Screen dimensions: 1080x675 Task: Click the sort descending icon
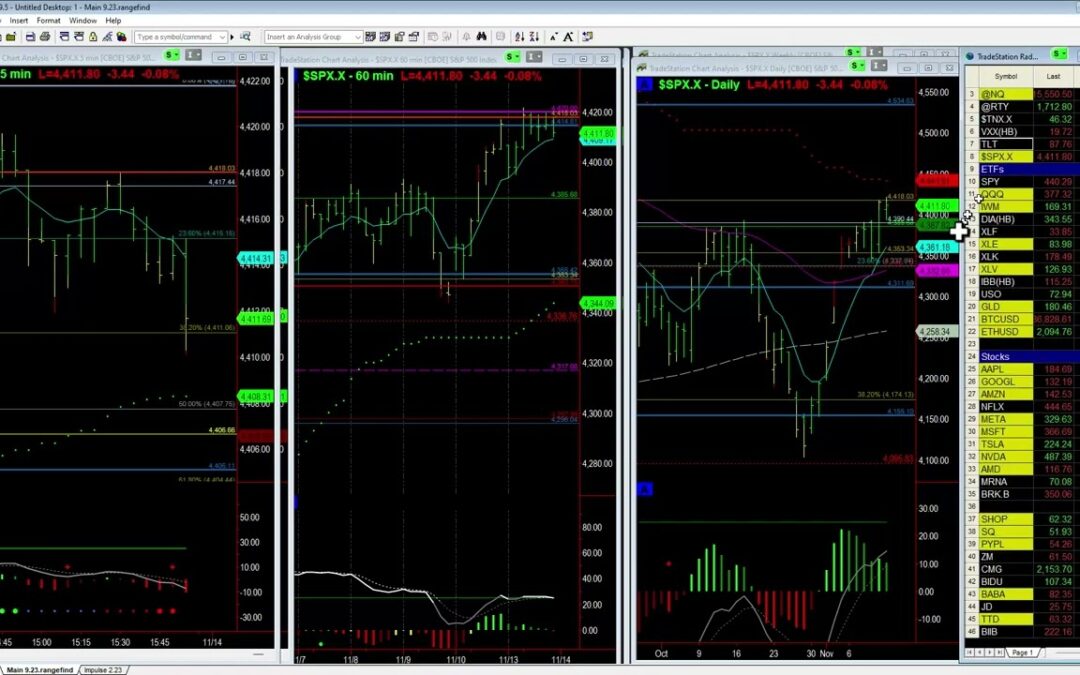click(534, 37)
